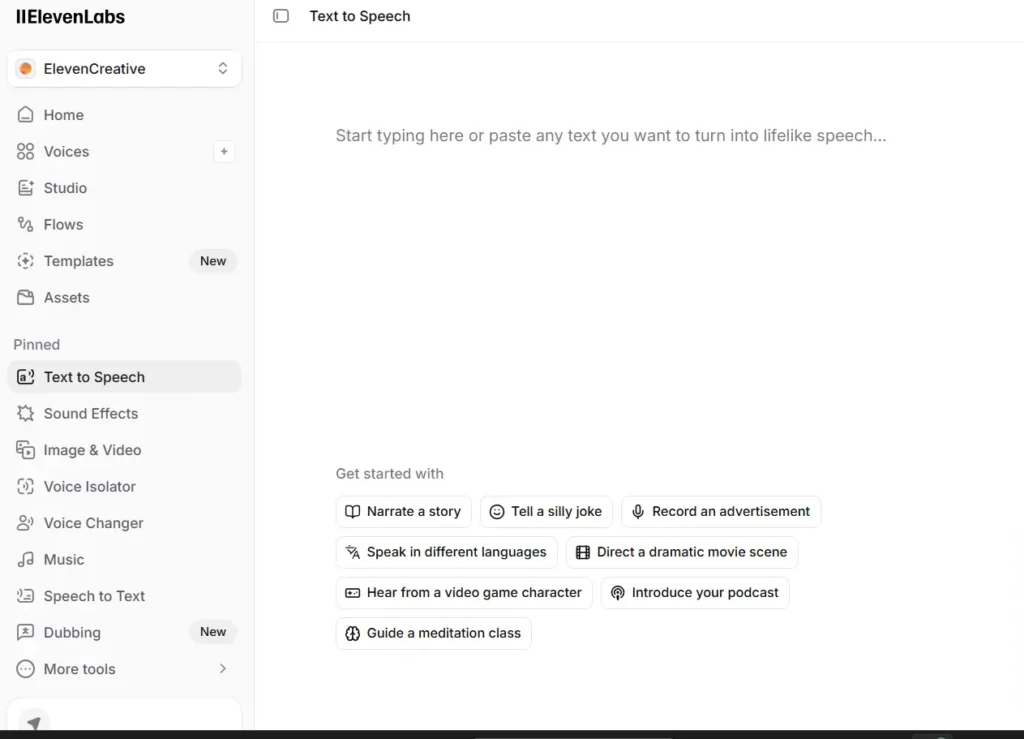Click the Get started with heading
Screen dimensions: 1024x739
click(390, 474)
